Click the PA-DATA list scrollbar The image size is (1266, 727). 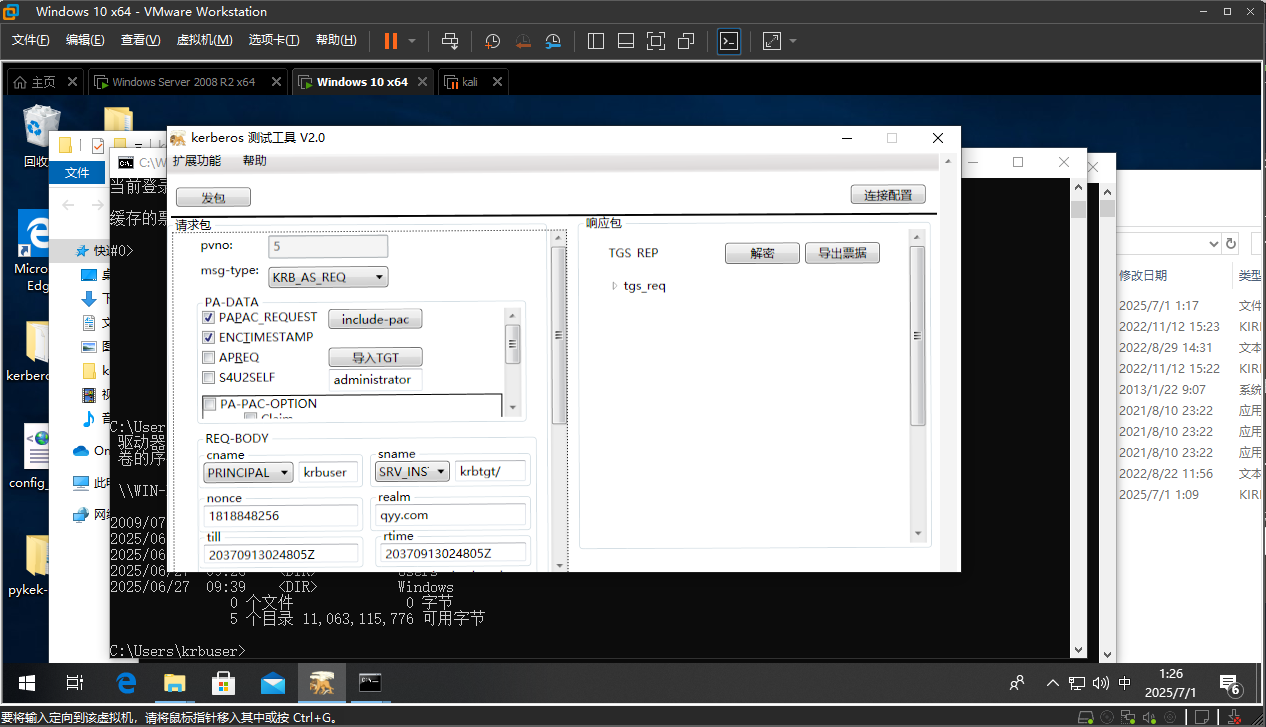(513, 345)
